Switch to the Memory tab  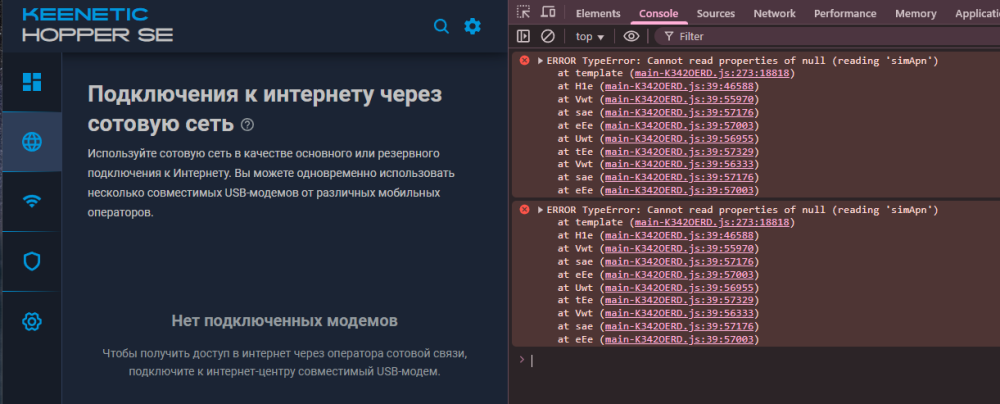(x=916, y=13)
